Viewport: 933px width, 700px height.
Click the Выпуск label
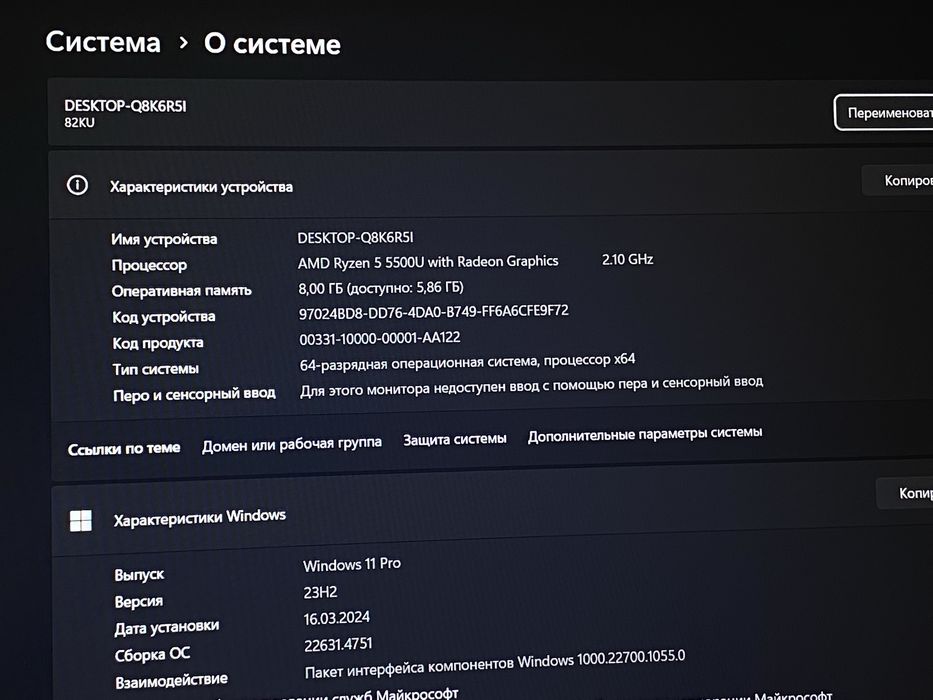139,575
